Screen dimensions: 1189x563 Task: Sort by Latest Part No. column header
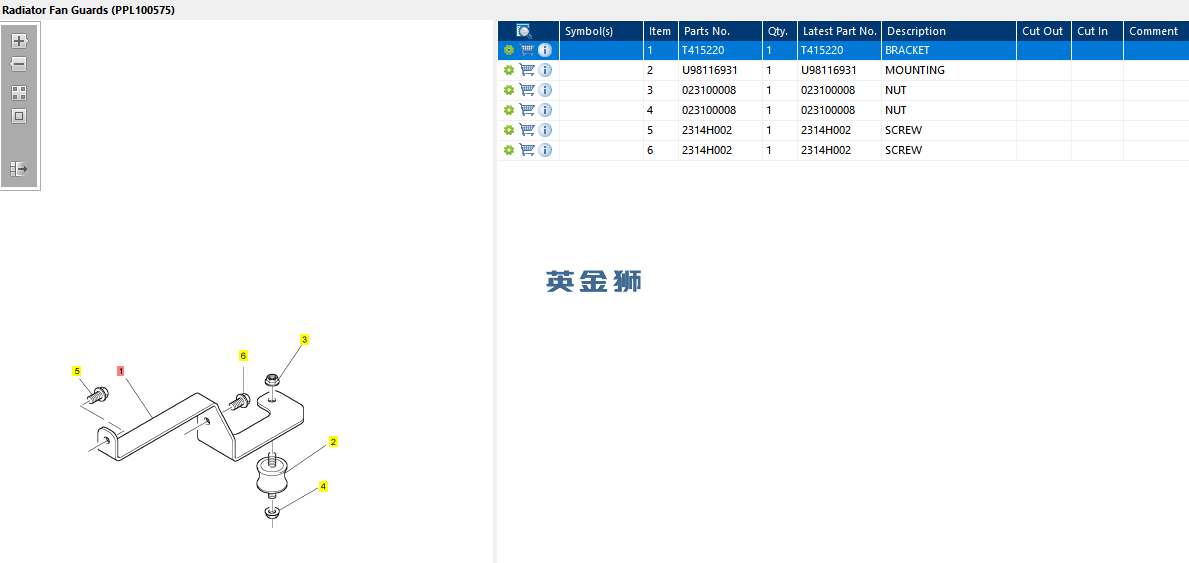839,31
